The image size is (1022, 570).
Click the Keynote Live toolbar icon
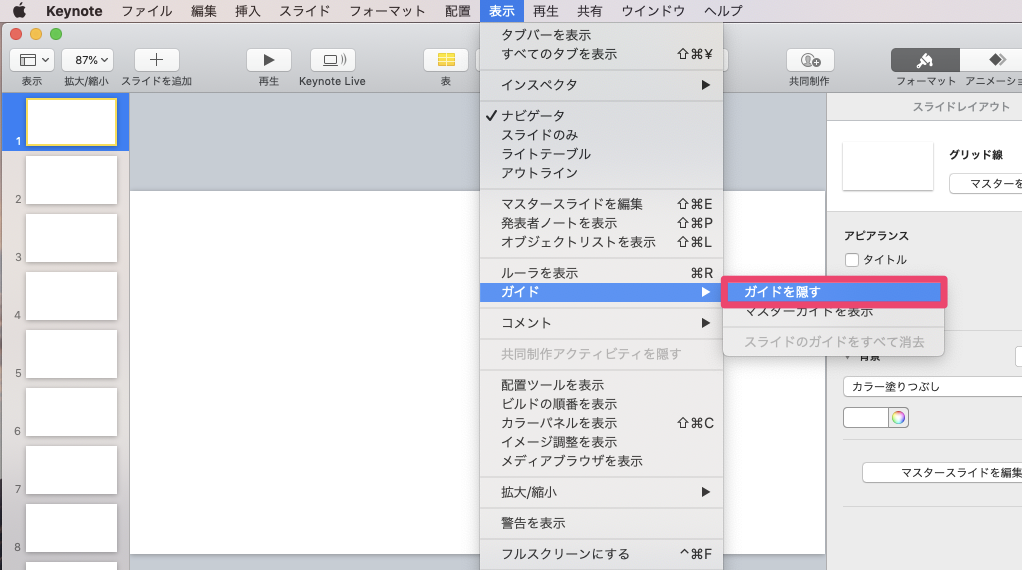332,60
